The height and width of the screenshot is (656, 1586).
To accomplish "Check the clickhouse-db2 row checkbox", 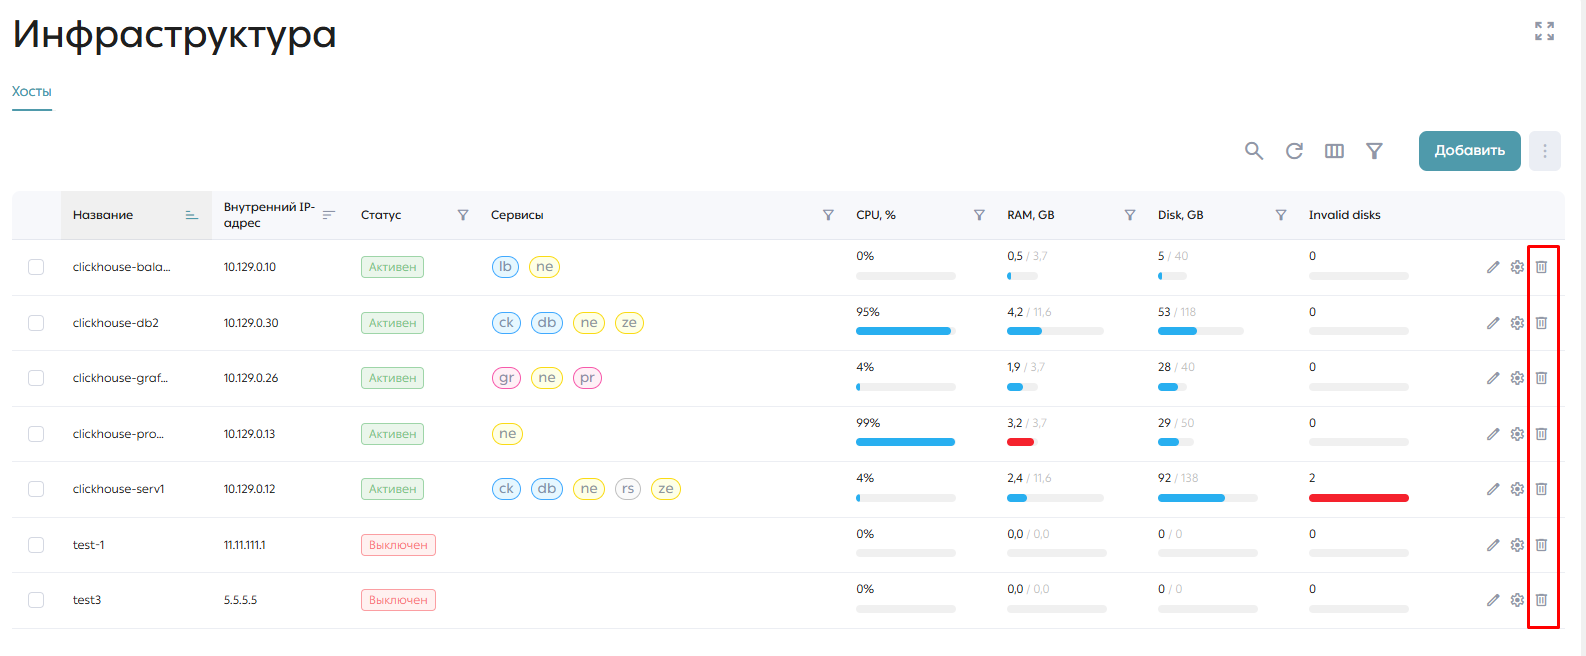I will (x=36, y=323).
